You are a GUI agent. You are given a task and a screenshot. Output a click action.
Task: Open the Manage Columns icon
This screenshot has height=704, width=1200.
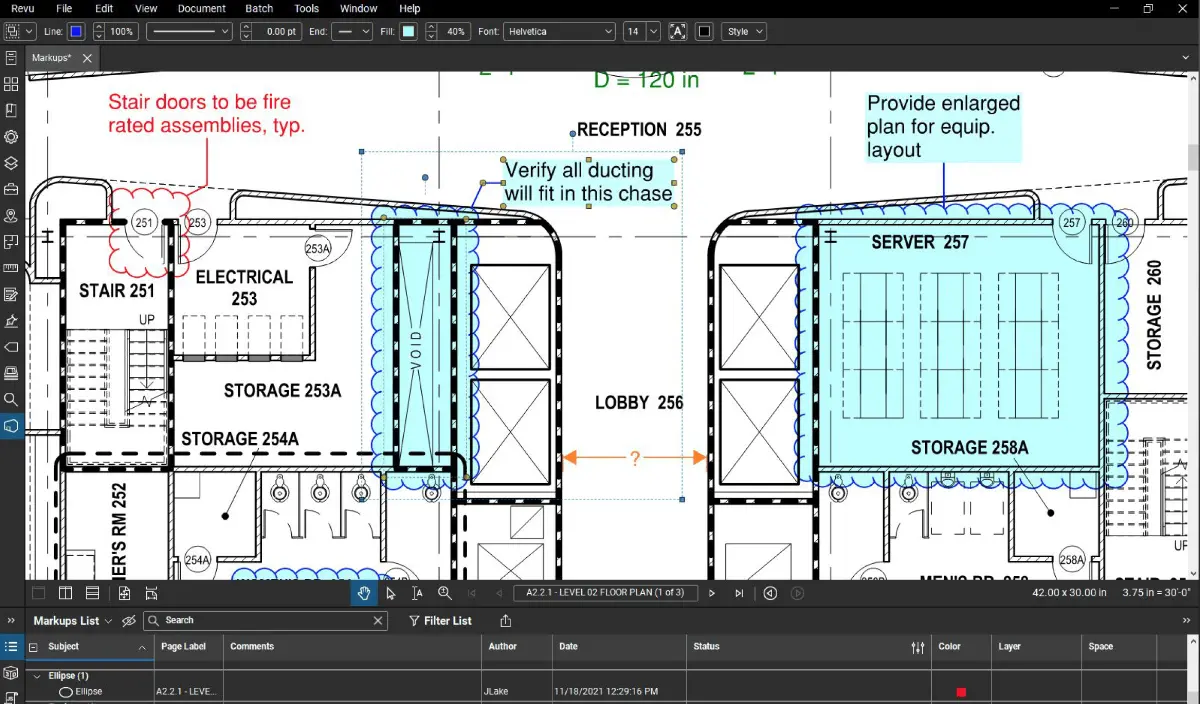[x=918, y=647]
